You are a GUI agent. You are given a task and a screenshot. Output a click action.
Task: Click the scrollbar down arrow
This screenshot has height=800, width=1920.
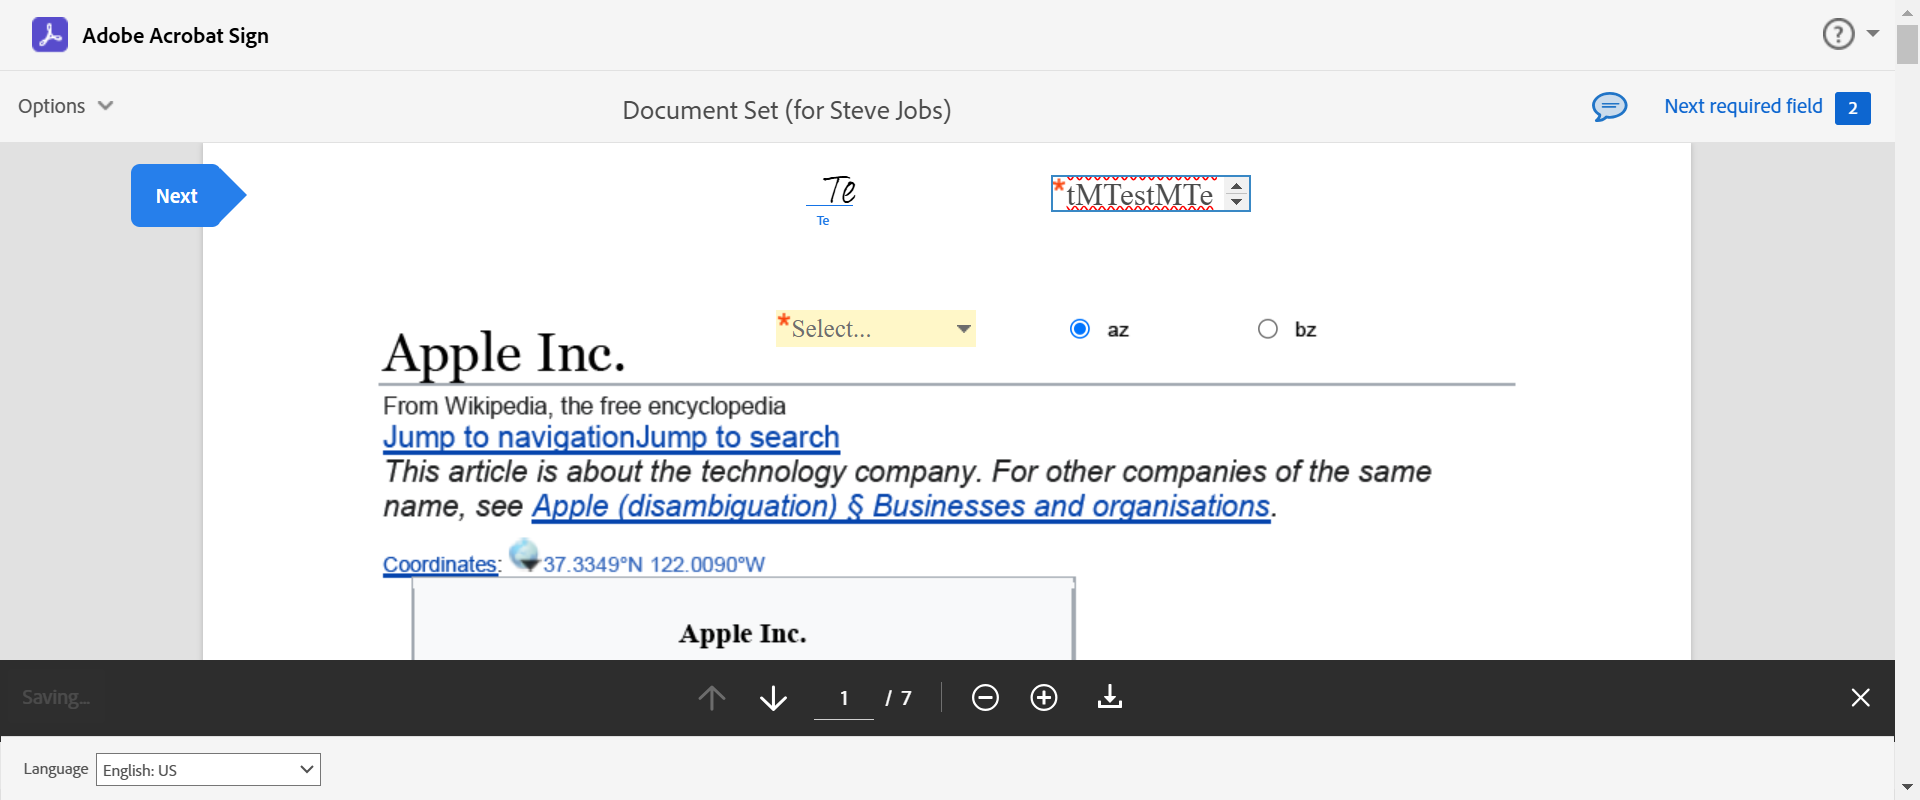click(x=1907, y=788)
